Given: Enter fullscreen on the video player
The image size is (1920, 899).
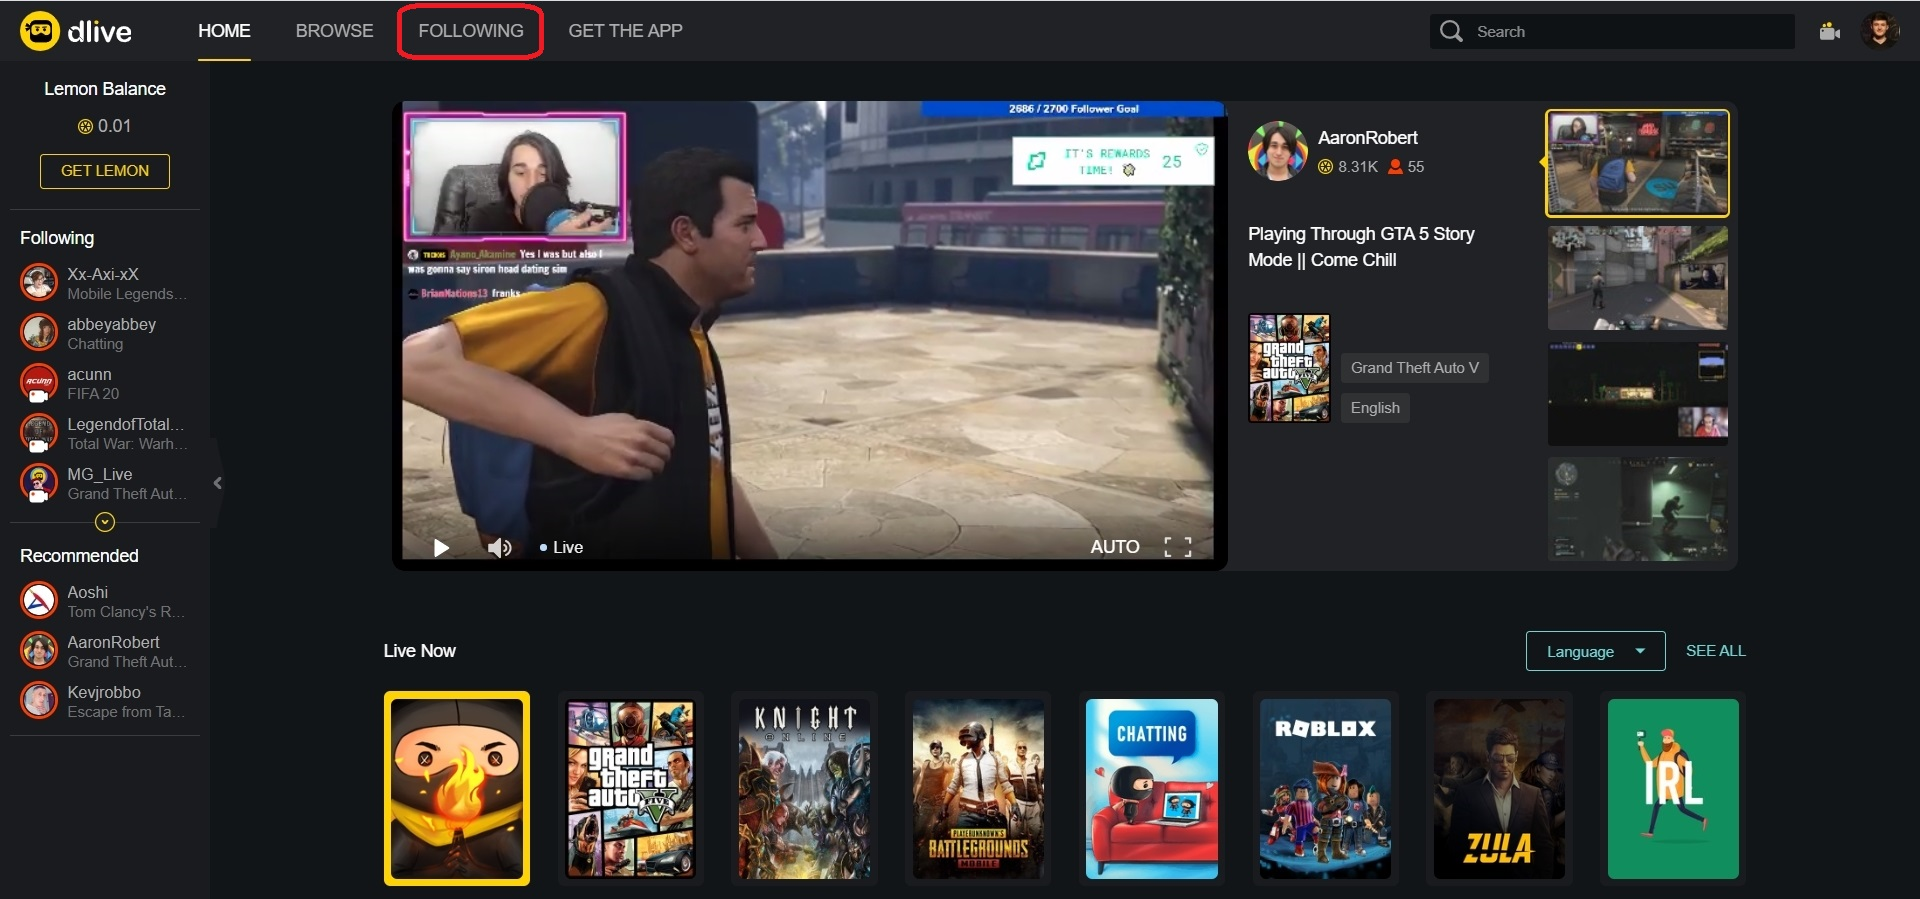Looking at the screenshot, I should [1178, 547].
